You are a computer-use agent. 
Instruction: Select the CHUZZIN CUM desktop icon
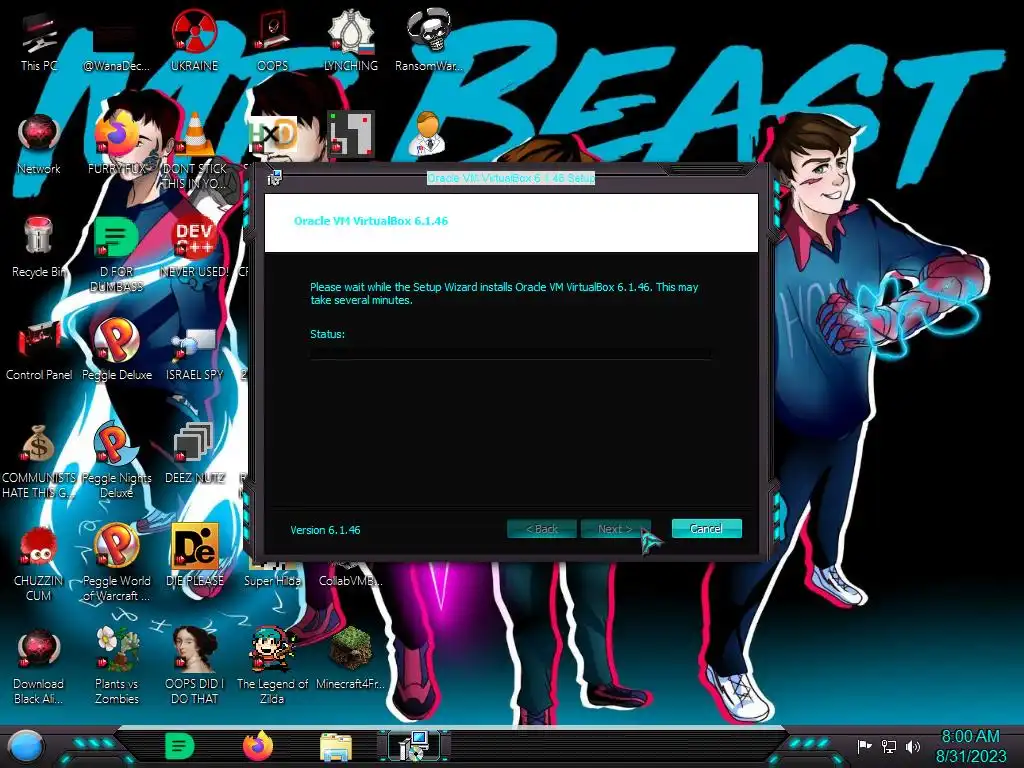coord(39,564)
